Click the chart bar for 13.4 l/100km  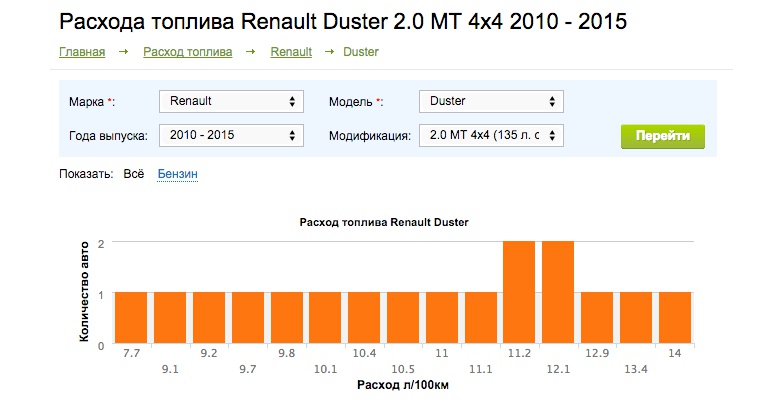pos(636,318)
